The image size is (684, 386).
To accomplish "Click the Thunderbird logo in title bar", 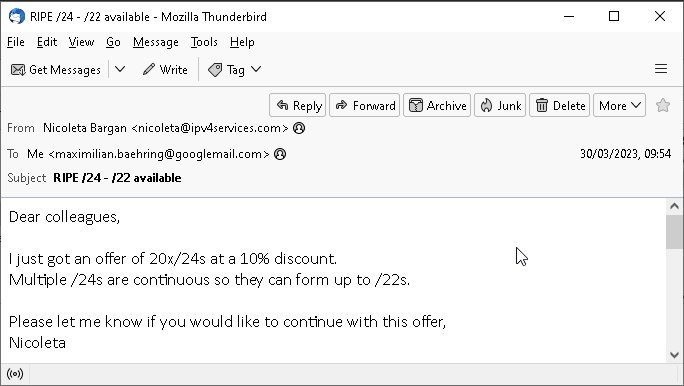I will click(x=17, y=17).
